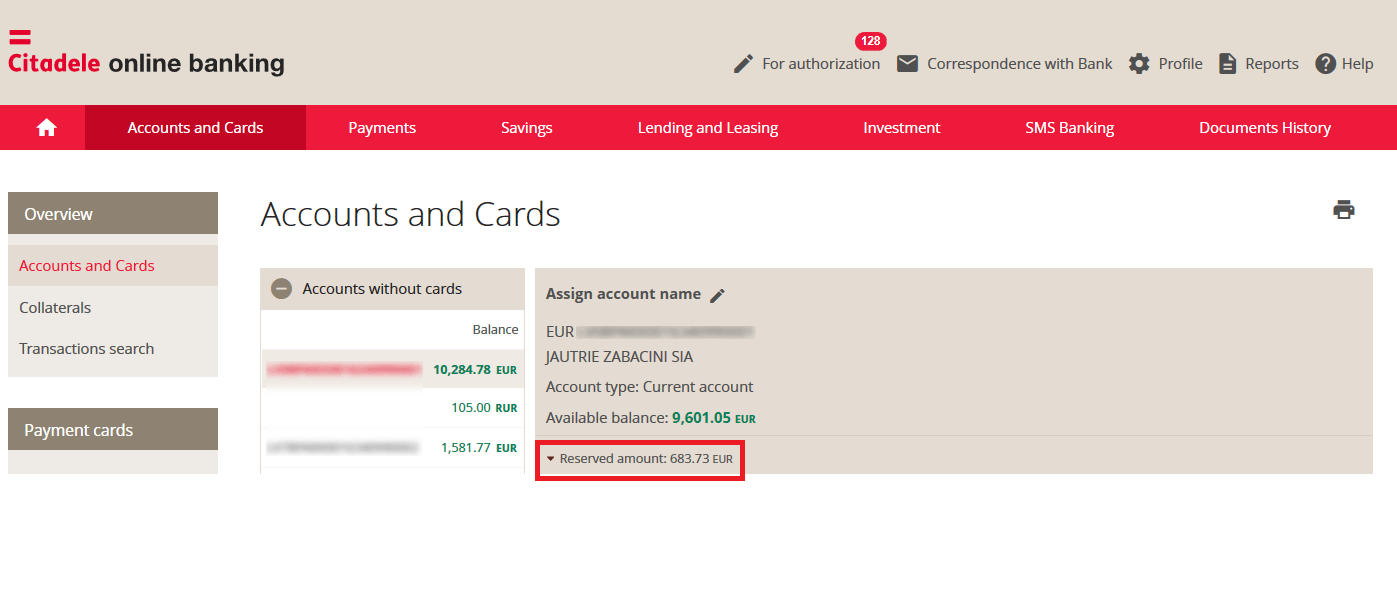Open the Documents History tab
Image resolution: width=1397 pixels, height=602 pixels.
pyautogui.click(x=1264, y=127)
